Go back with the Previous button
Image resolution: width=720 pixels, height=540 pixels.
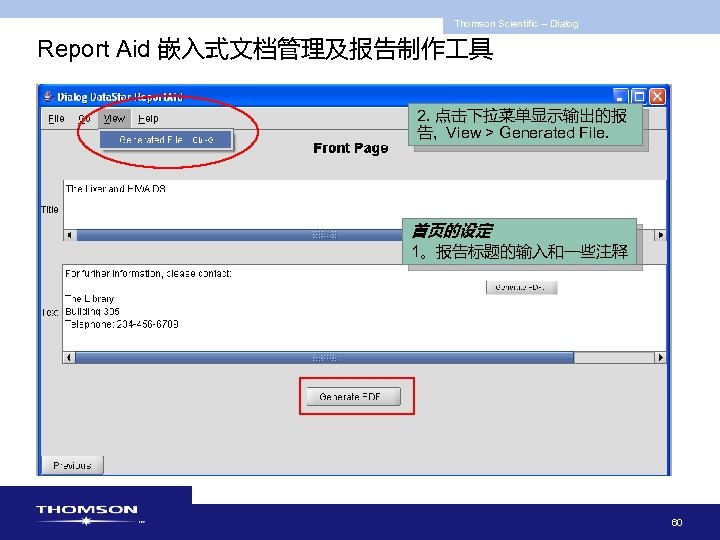pos(72,465)
